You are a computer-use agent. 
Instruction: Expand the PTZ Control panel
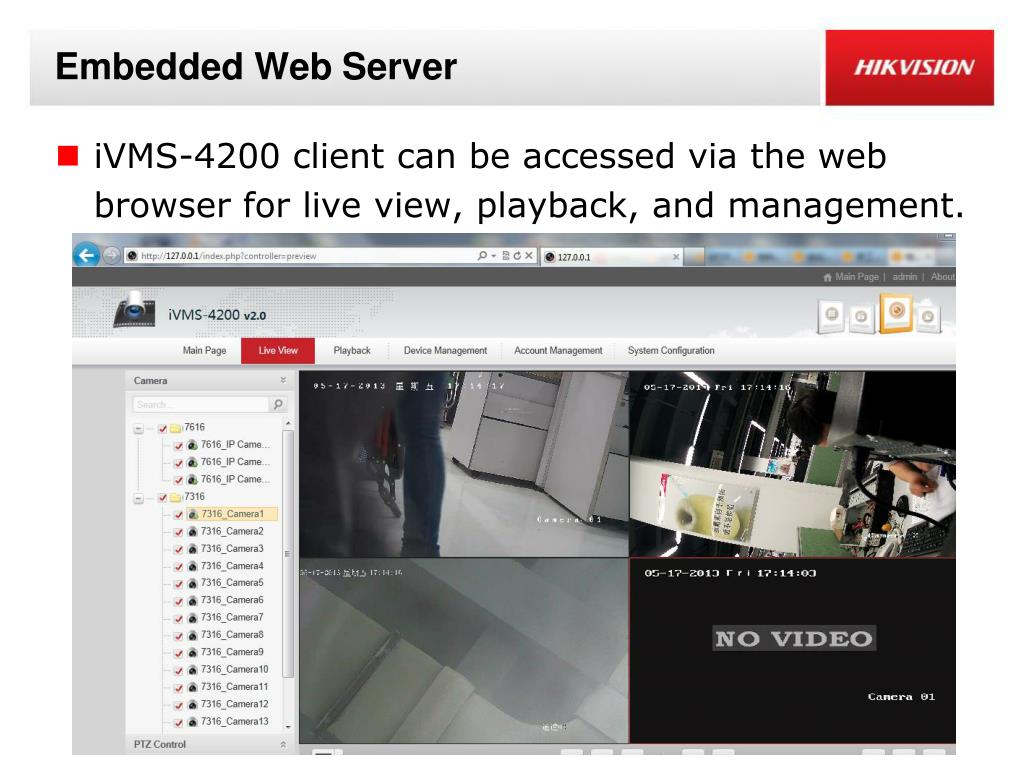coord(283,744)
